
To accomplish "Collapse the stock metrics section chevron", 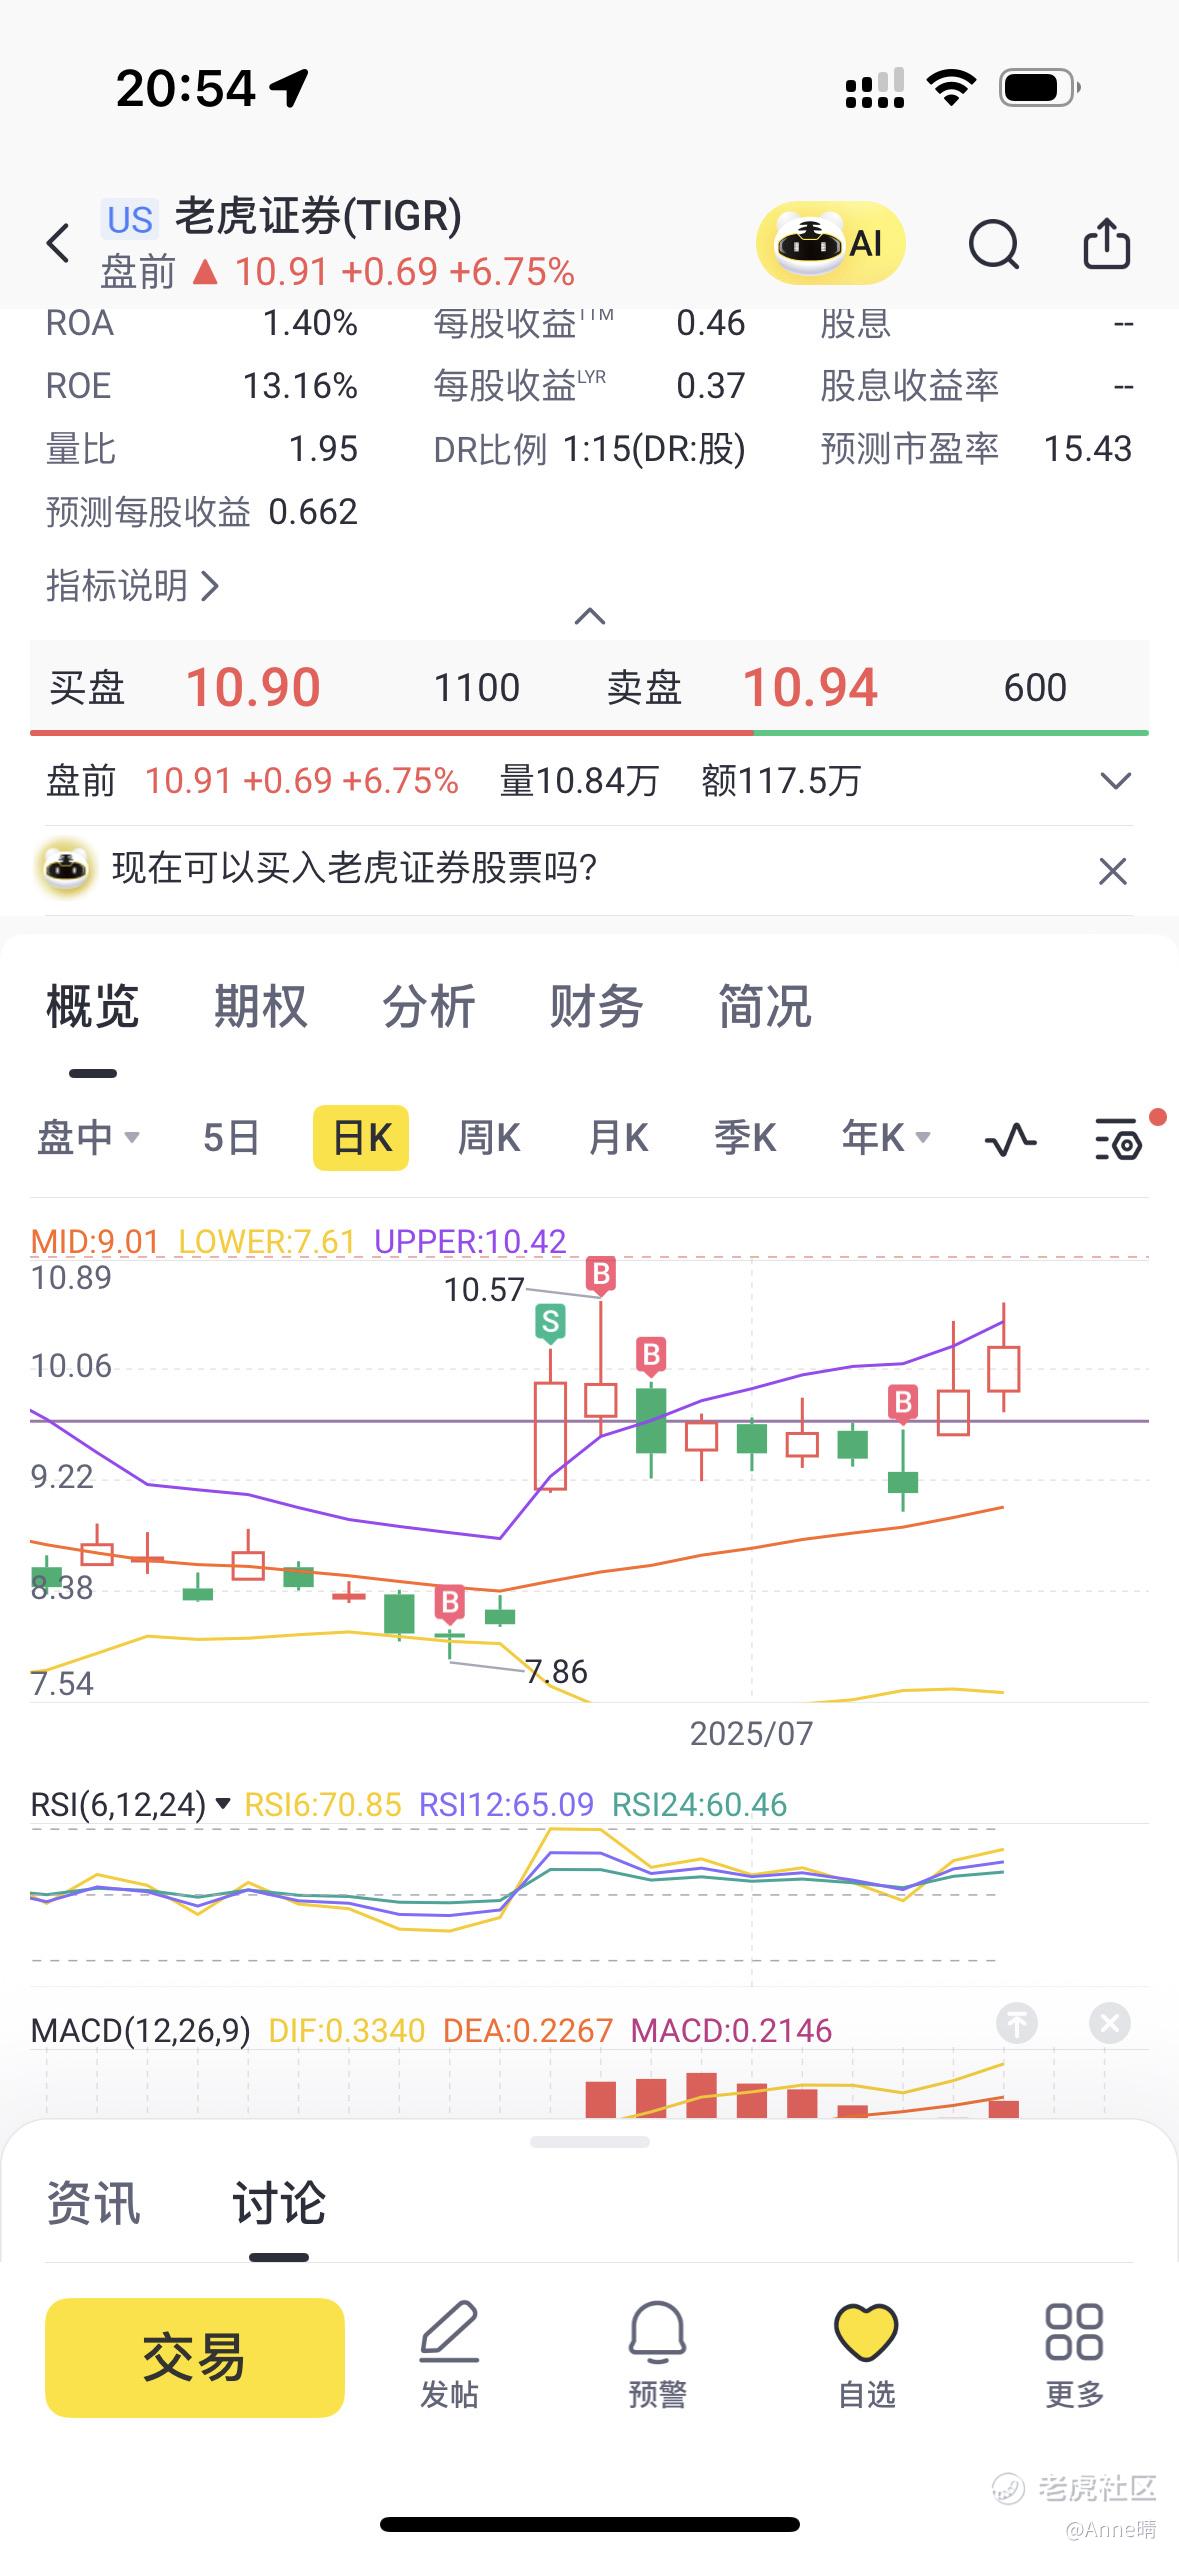I will [x=590, y=616].
